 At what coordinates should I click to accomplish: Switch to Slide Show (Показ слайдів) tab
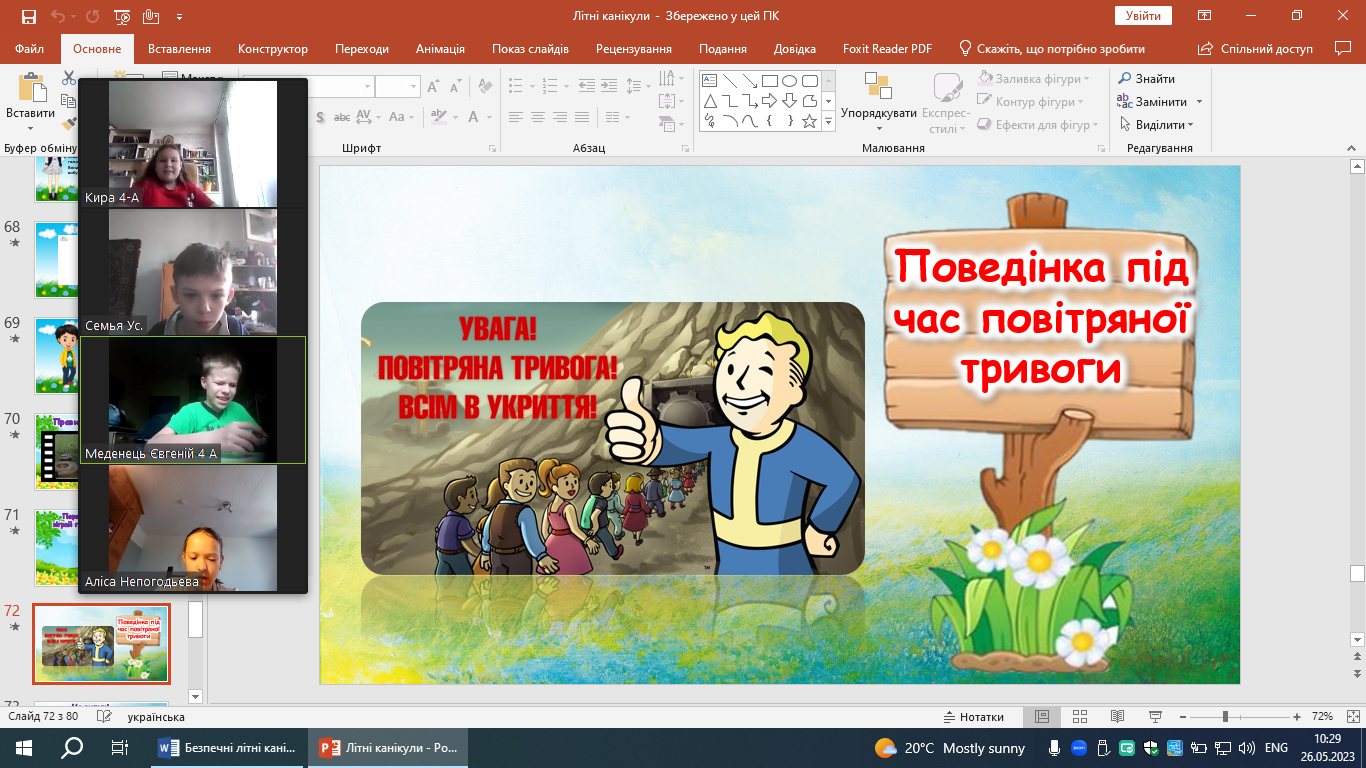tap(530, 49)
